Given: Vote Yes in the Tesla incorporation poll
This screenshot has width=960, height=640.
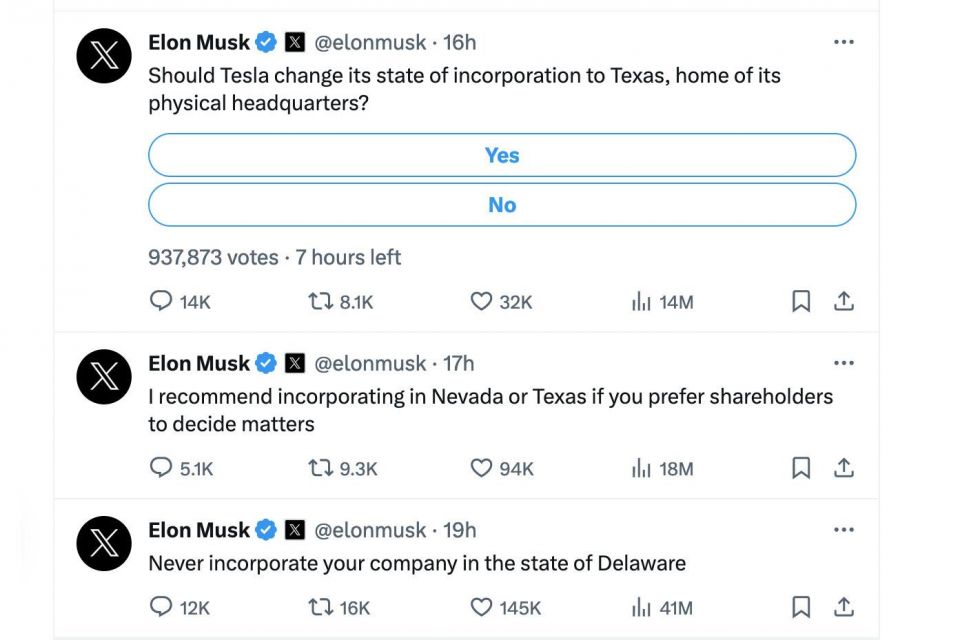Looking at the screenshot, I should click(x=501, y=155).
